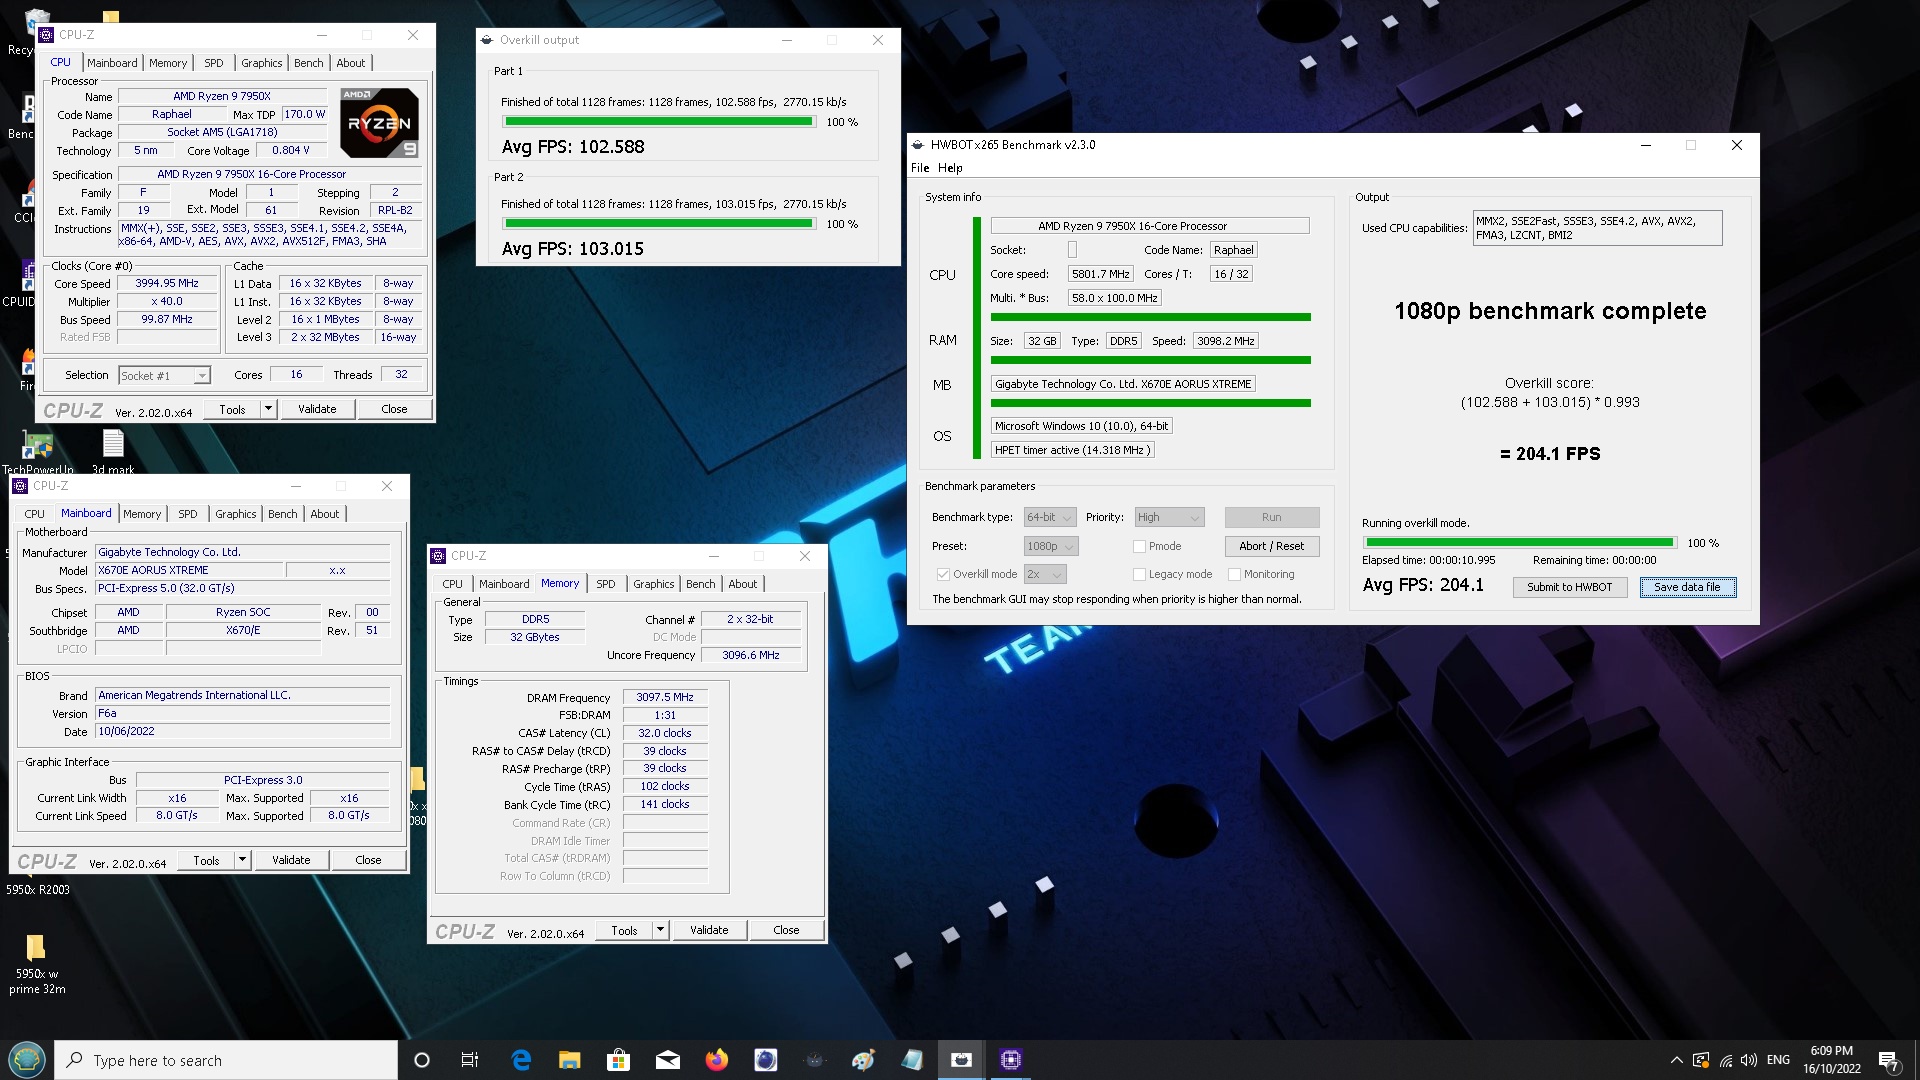Open Cortana from the taskbar
This screenshot has height=1080, width=1920.
point(421,1060)
